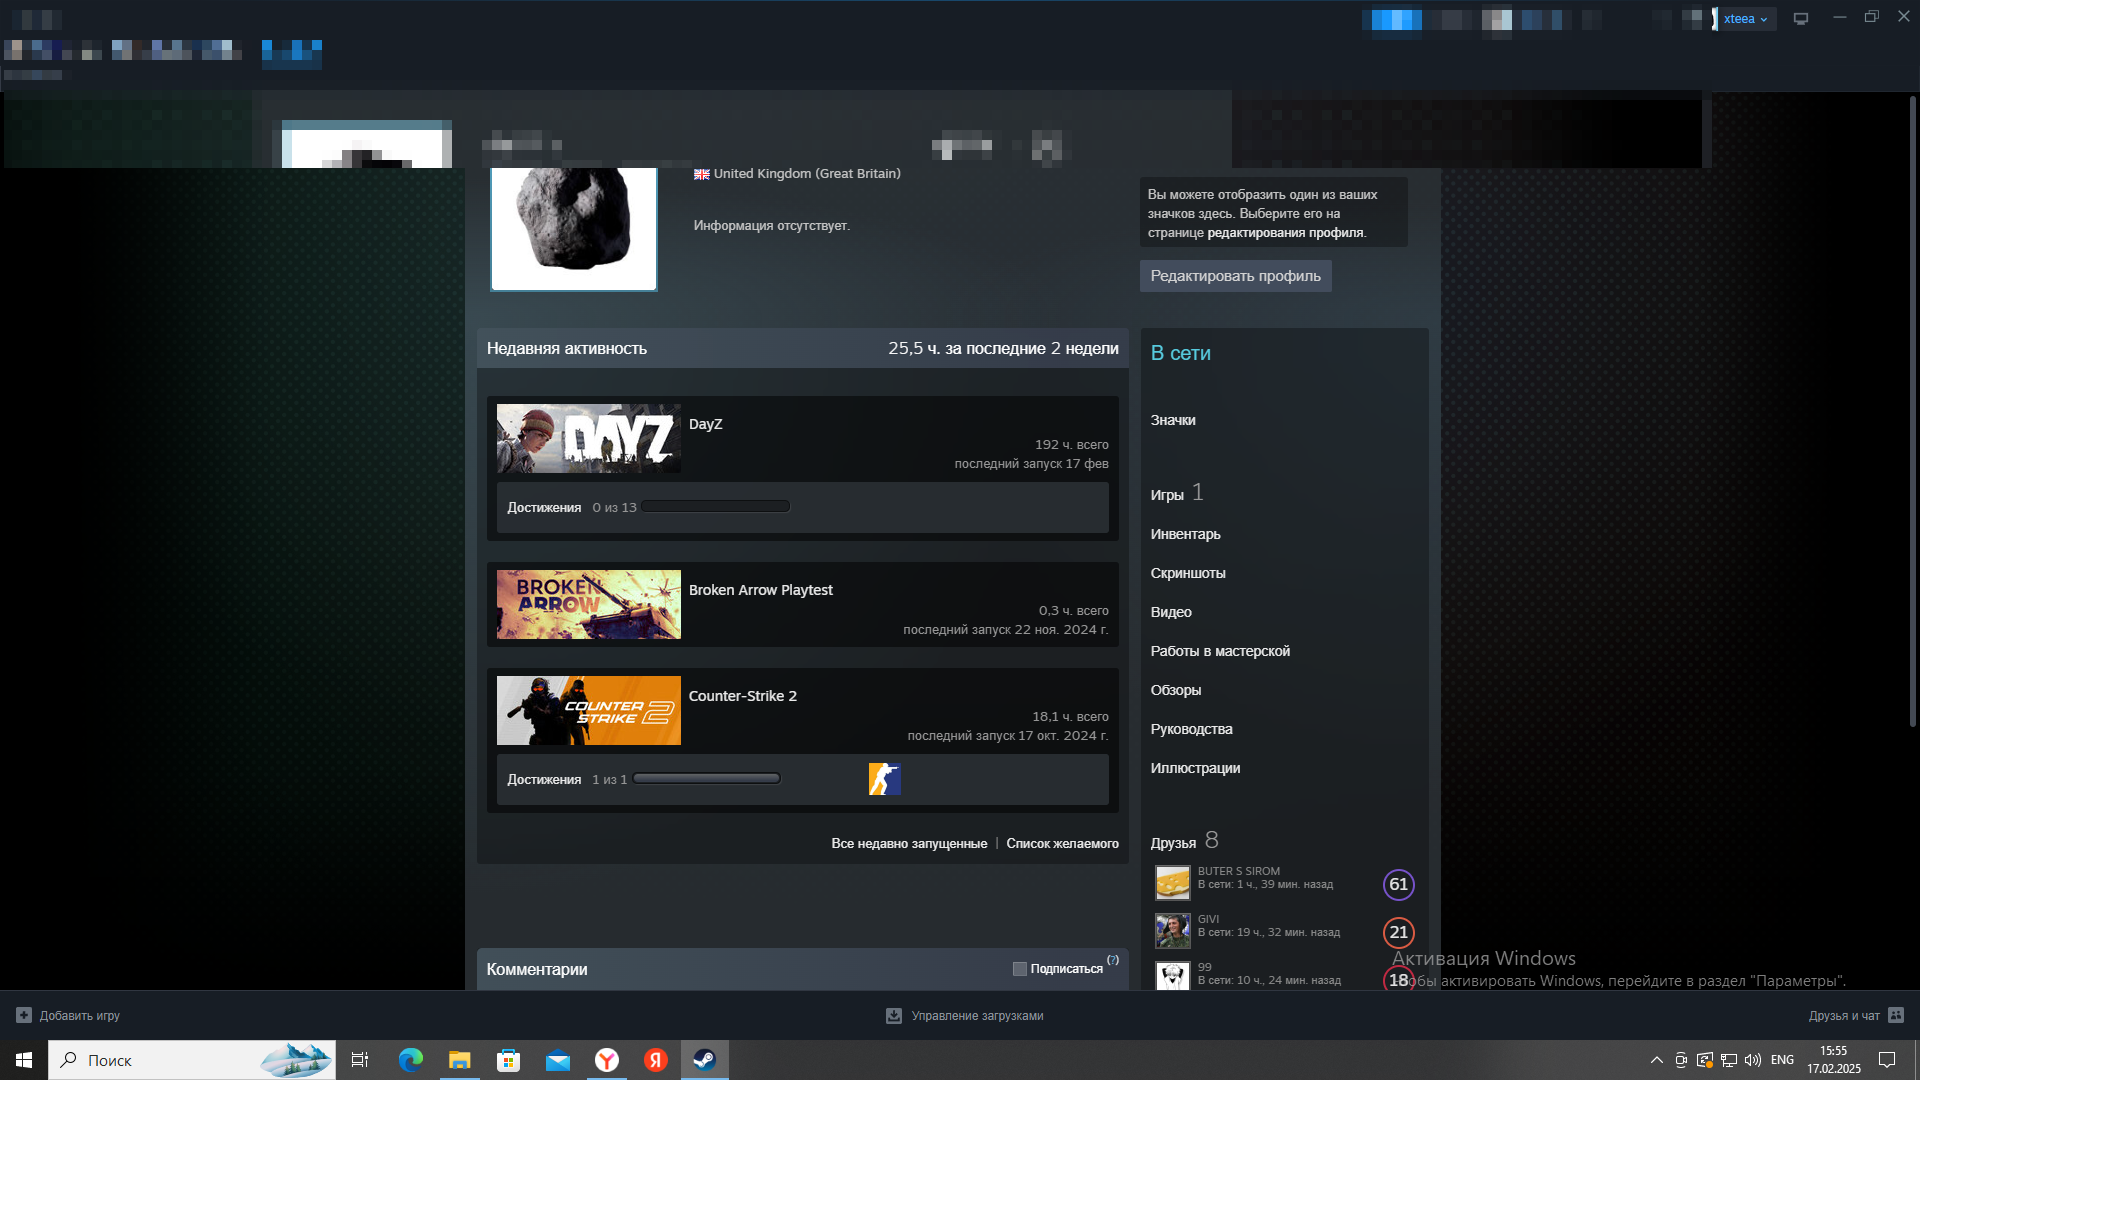Viewport: 2128px width, 1212px height.
Task: Click the network icon in system tray
Action: point(1729,1060)
